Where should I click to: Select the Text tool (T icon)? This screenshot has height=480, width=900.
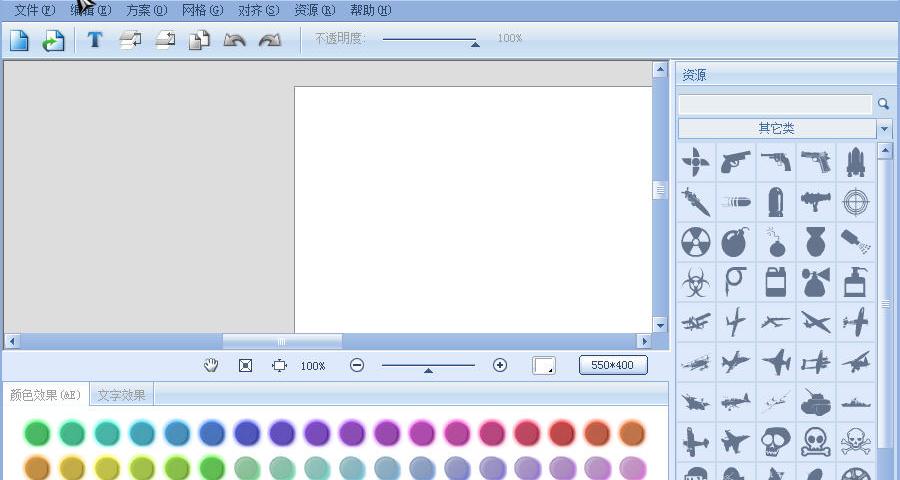pos(94,40)
